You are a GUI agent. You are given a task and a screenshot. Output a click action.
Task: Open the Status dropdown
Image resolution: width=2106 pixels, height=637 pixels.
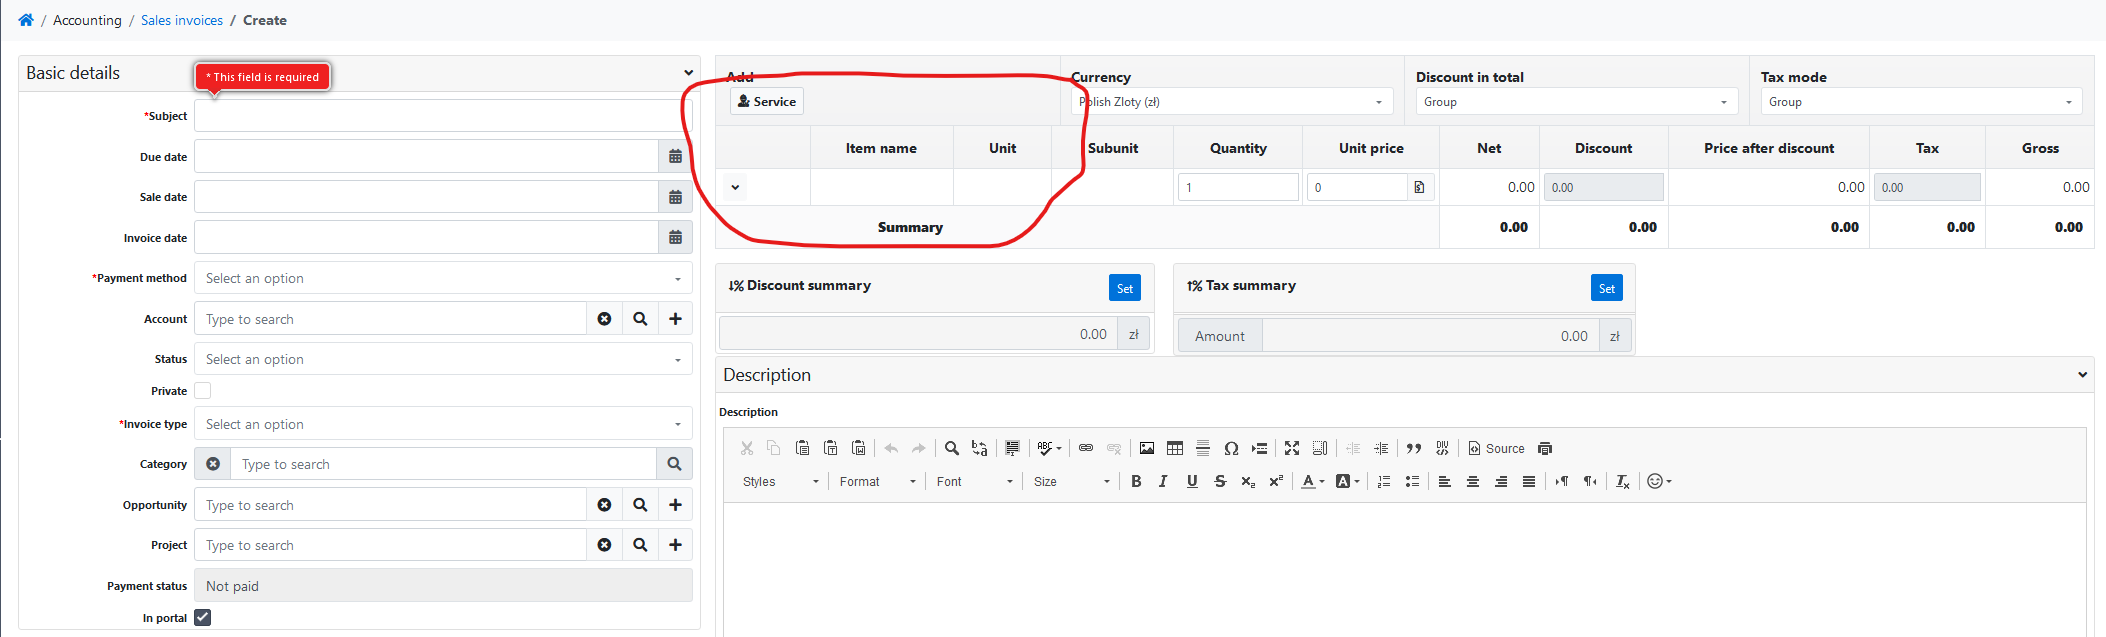pos(443,359)
